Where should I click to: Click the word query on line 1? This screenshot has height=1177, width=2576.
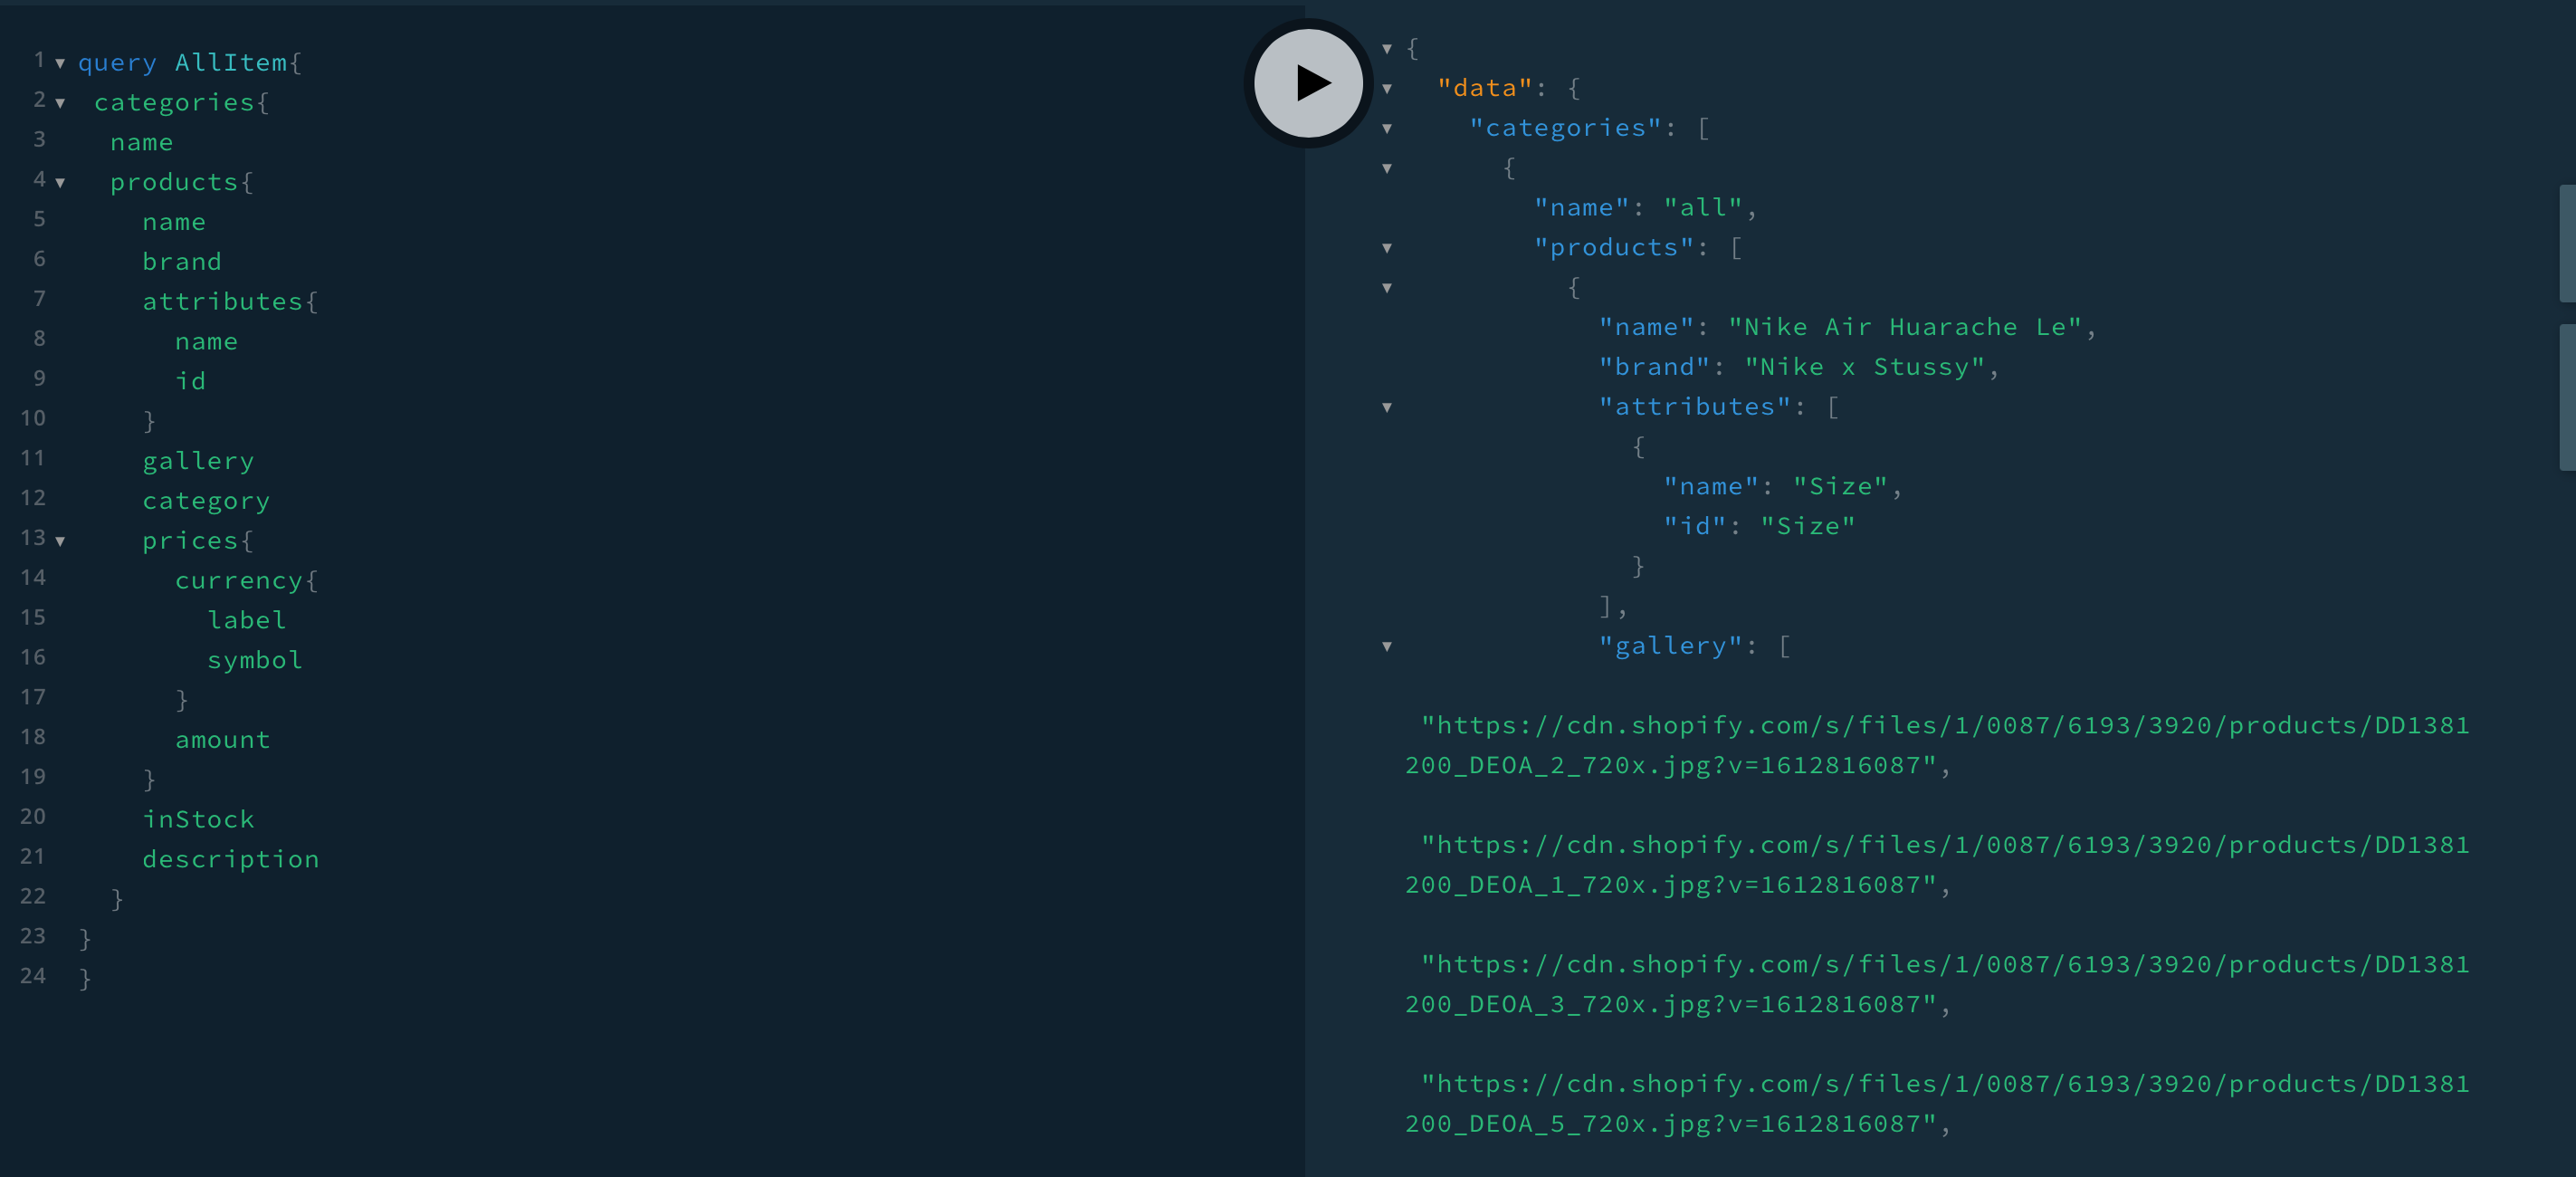coord(117,62)
